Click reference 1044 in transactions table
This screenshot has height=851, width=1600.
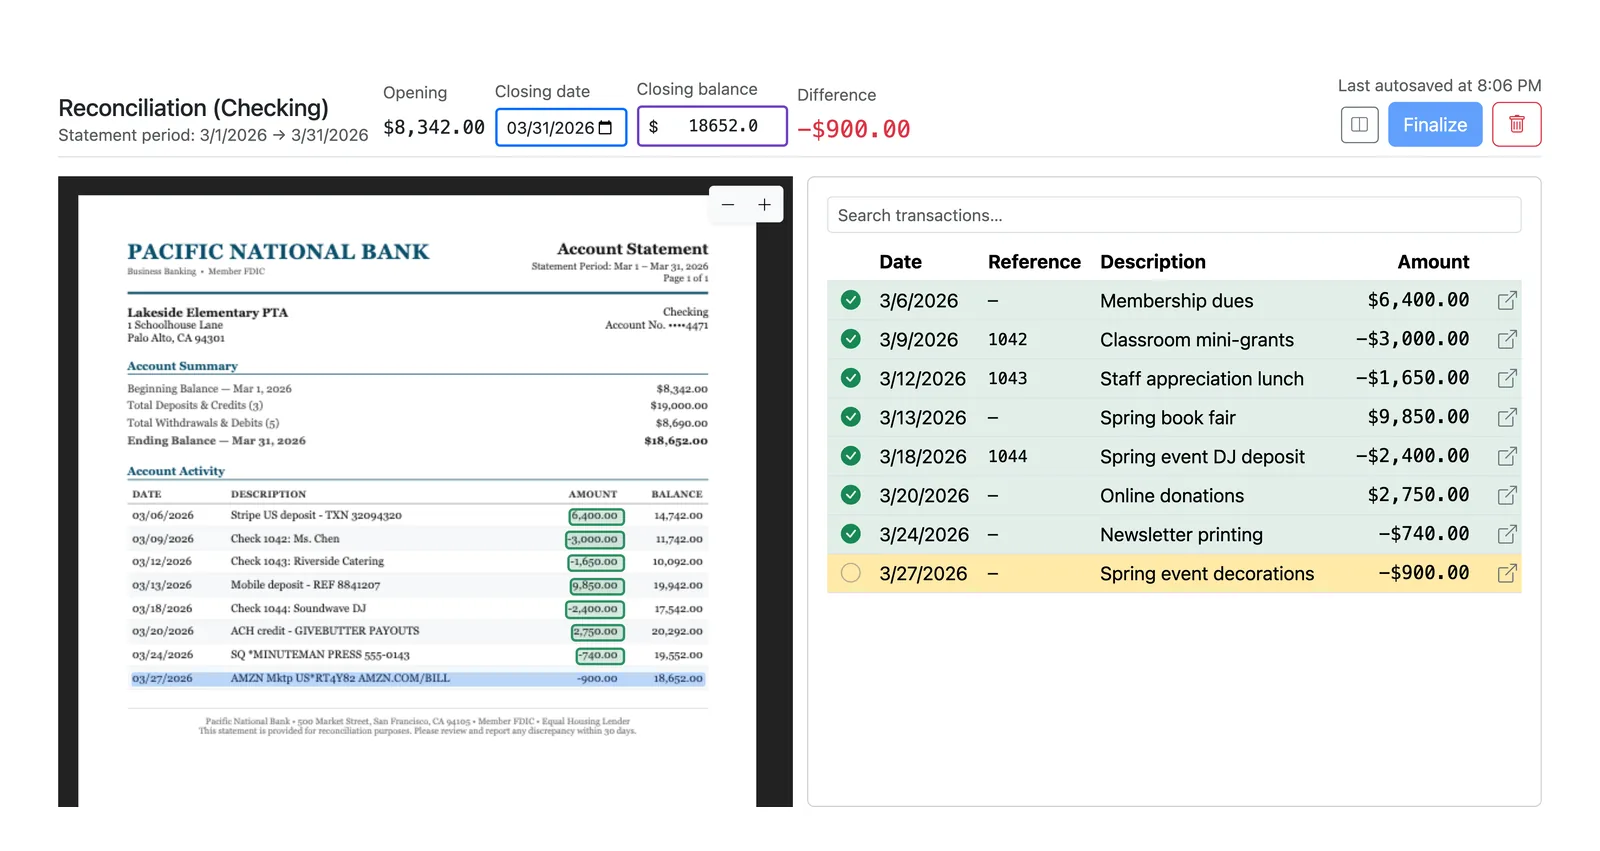[1007, 457]
